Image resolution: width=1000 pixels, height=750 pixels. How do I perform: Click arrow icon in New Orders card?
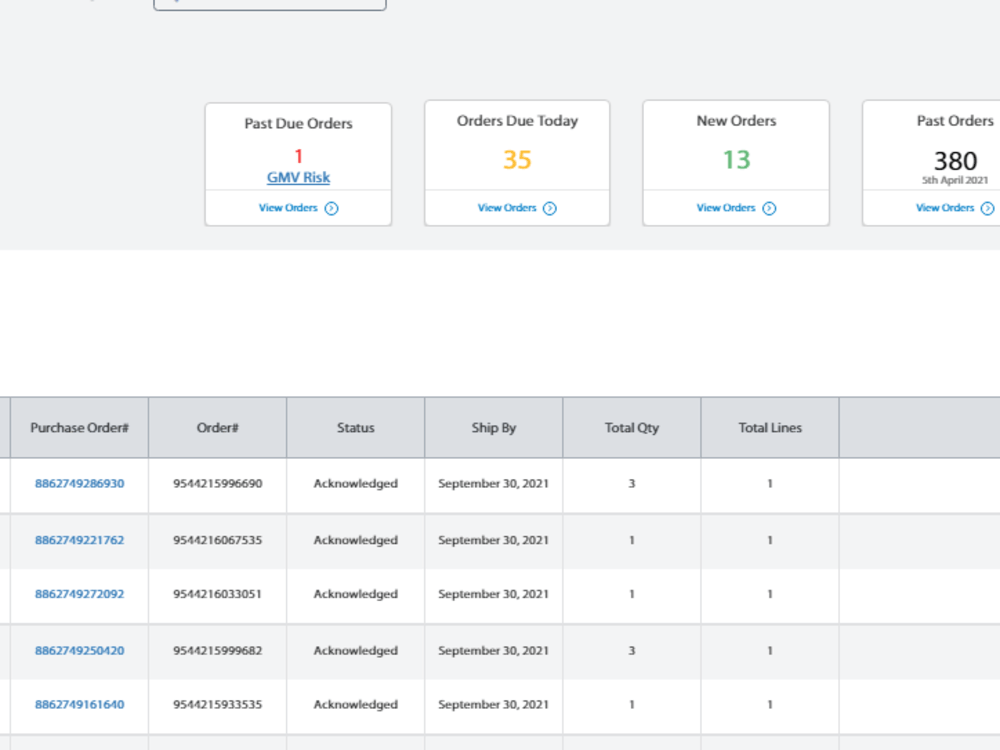(x=769, y=209)
